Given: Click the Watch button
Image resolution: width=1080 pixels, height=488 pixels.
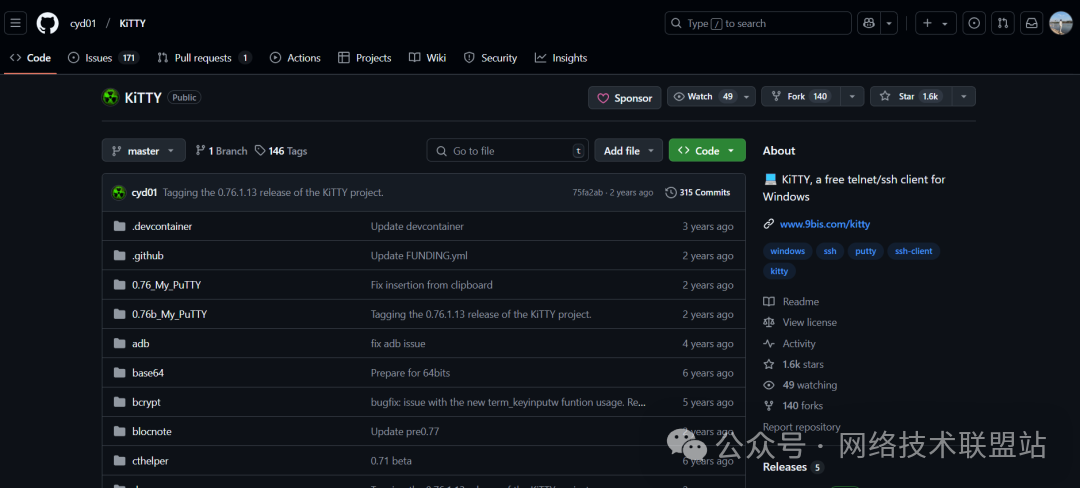Looking at the screenshot, I should [x=703, y=96].
